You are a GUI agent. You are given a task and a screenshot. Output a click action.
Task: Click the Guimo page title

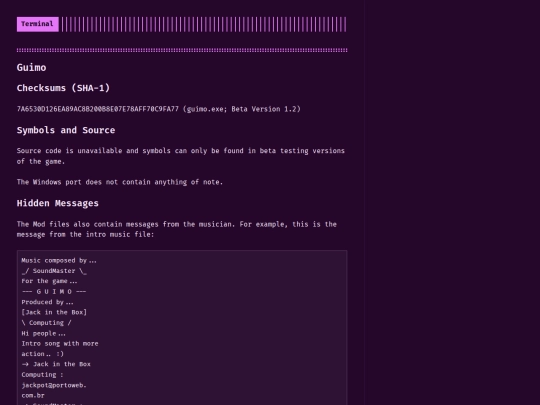(x=31, y=68)
